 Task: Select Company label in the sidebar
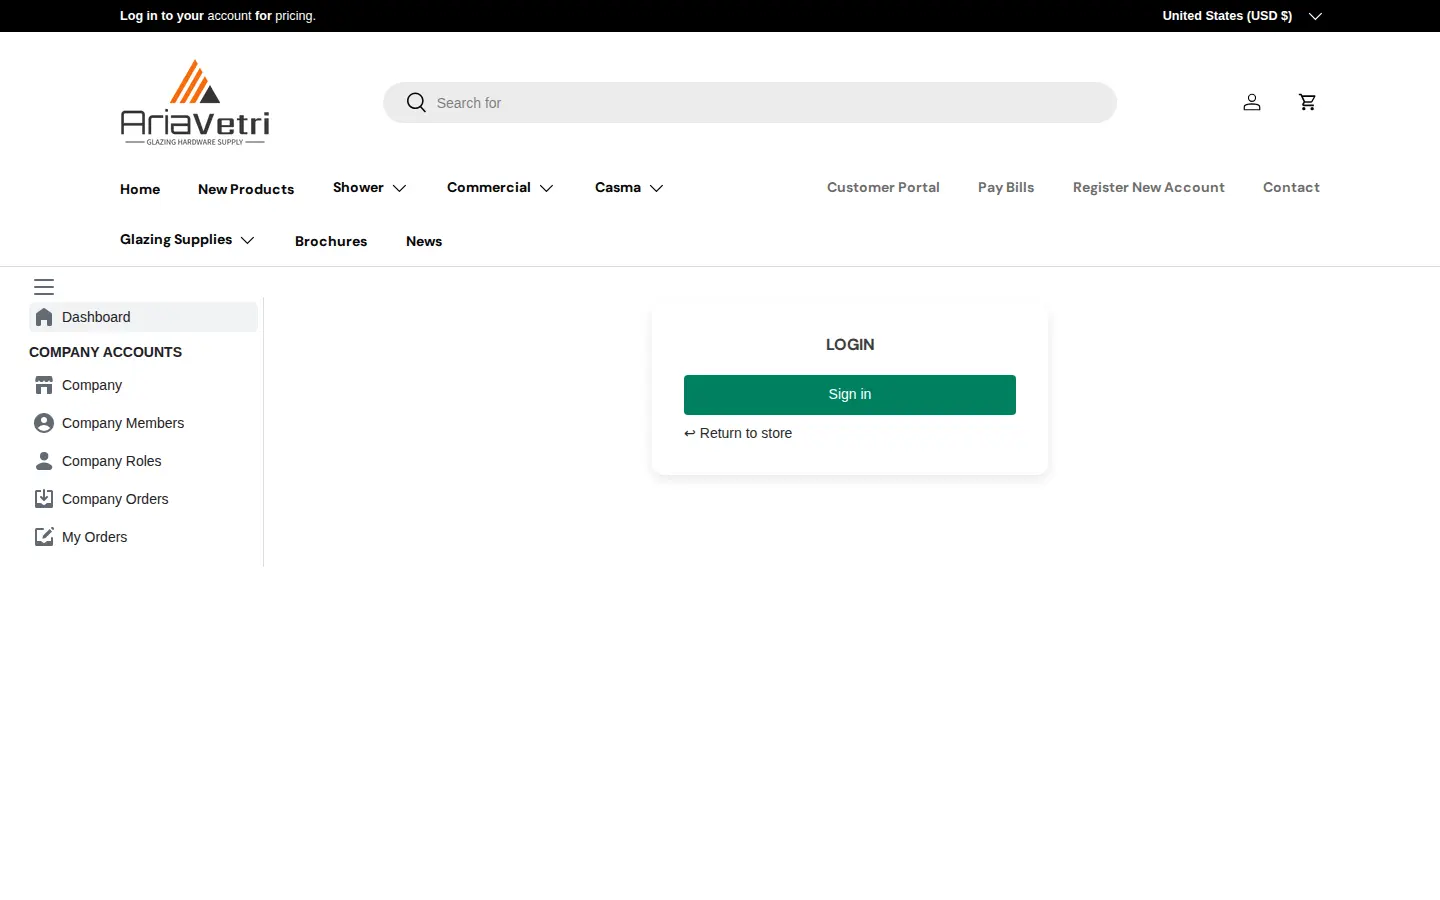pos(92,385)
